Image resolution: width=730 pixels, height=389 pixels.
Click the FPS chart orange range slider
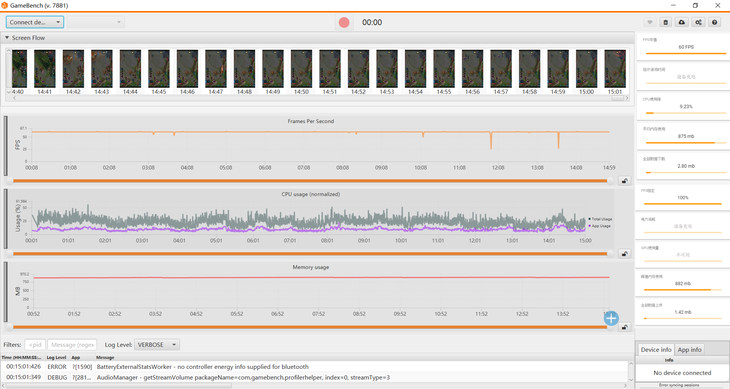pyautogui.click(x=310, y=181)
